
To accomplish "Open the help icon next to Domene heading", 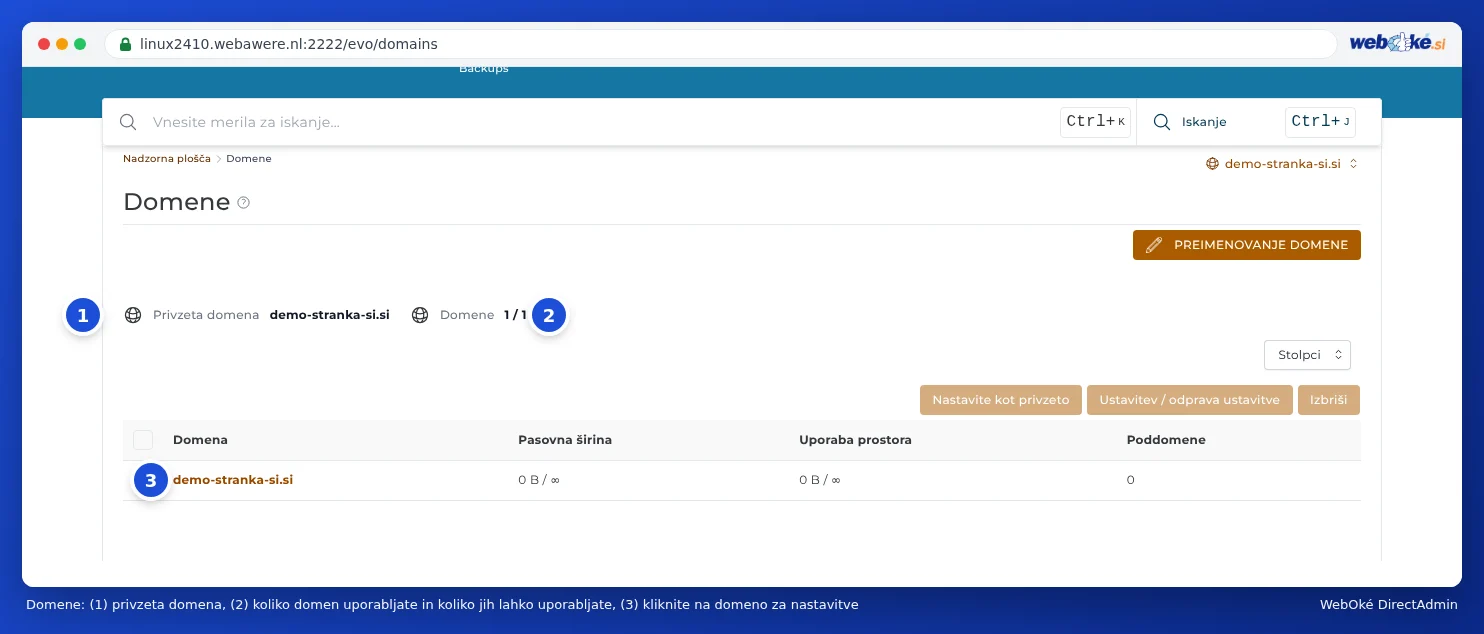I will [x=243, y=202].
